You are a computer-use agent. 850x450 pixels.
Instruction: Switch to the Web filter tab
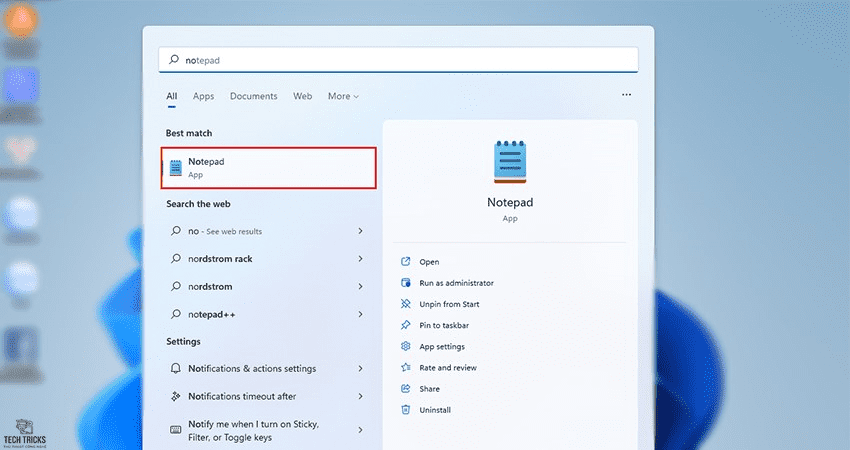[x=302, y=96]
